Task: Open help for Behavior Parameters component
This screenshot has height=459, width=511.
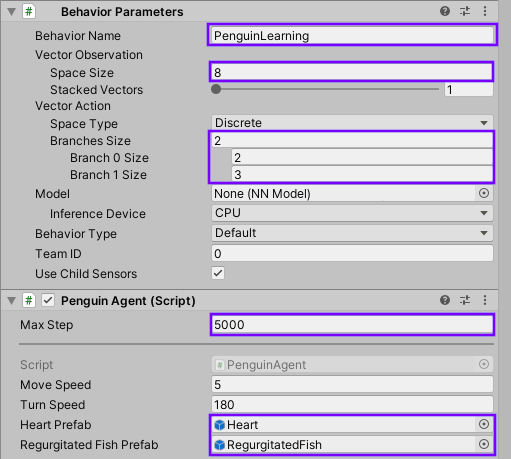Action: coord(445,11)
